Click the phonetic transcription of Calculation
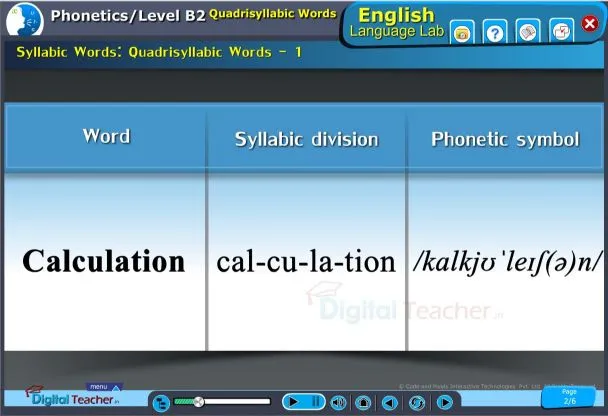The image size is (608, 416). [x=508, y=262]
